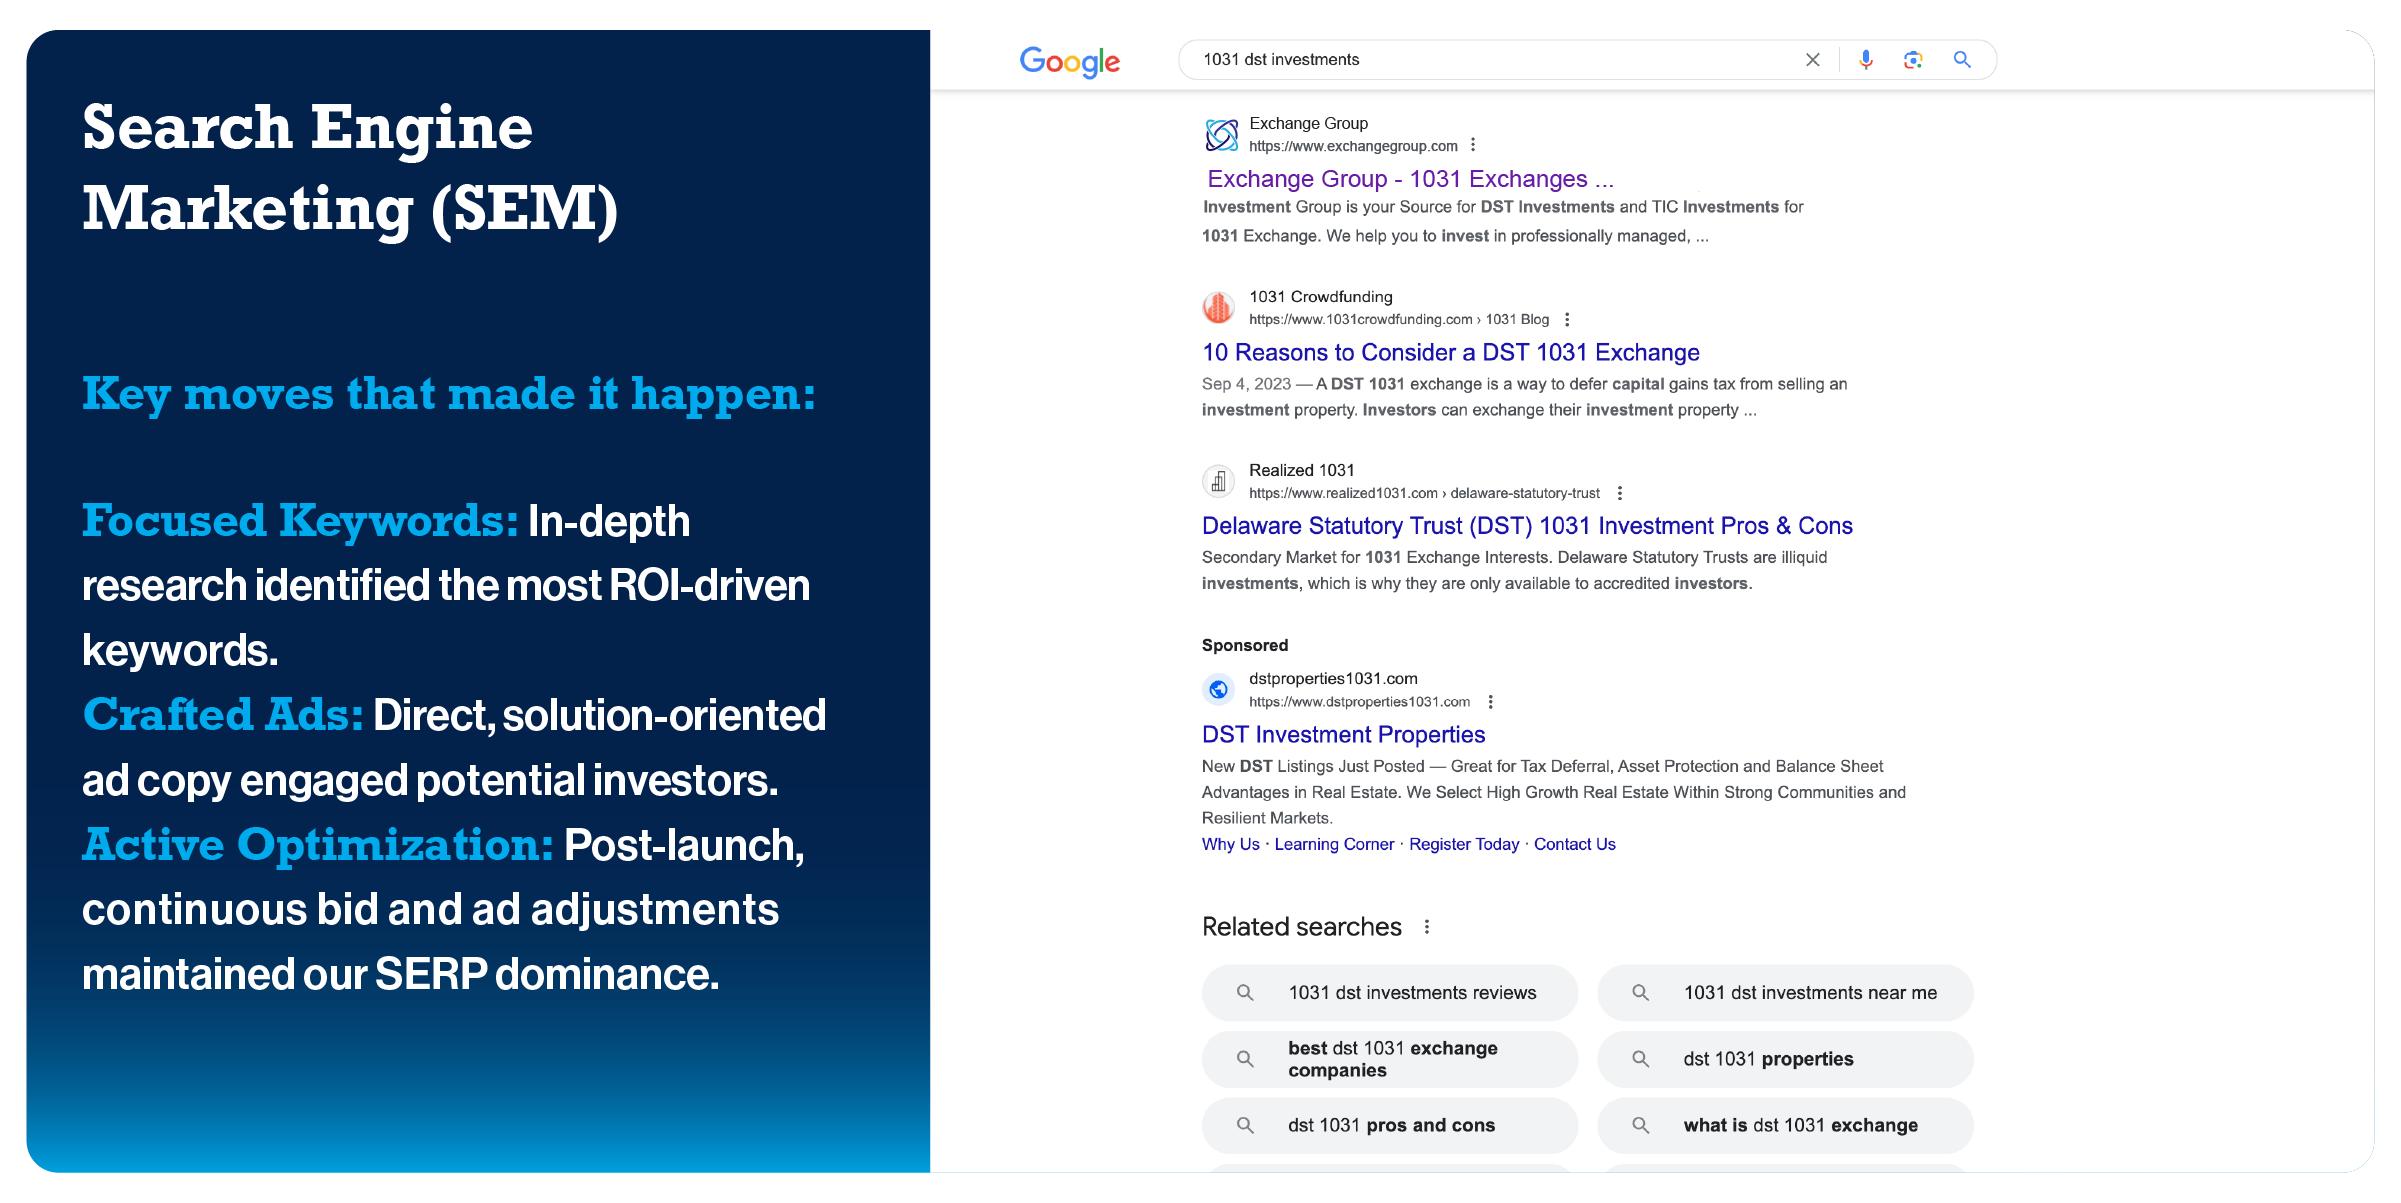
Task: Click the date 'Sep 4, 2023' in snippet
Action: point(1246,384)
